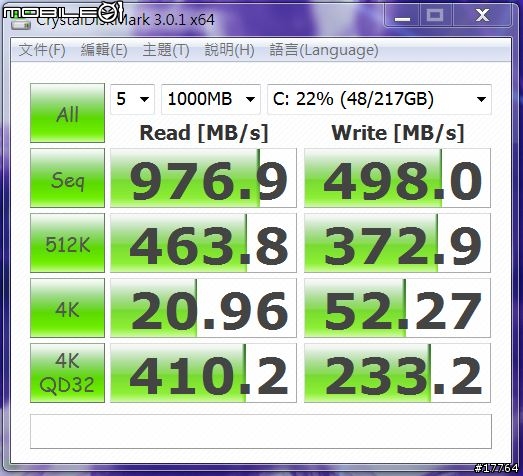Close the CrystalDiskMark window

482,15
